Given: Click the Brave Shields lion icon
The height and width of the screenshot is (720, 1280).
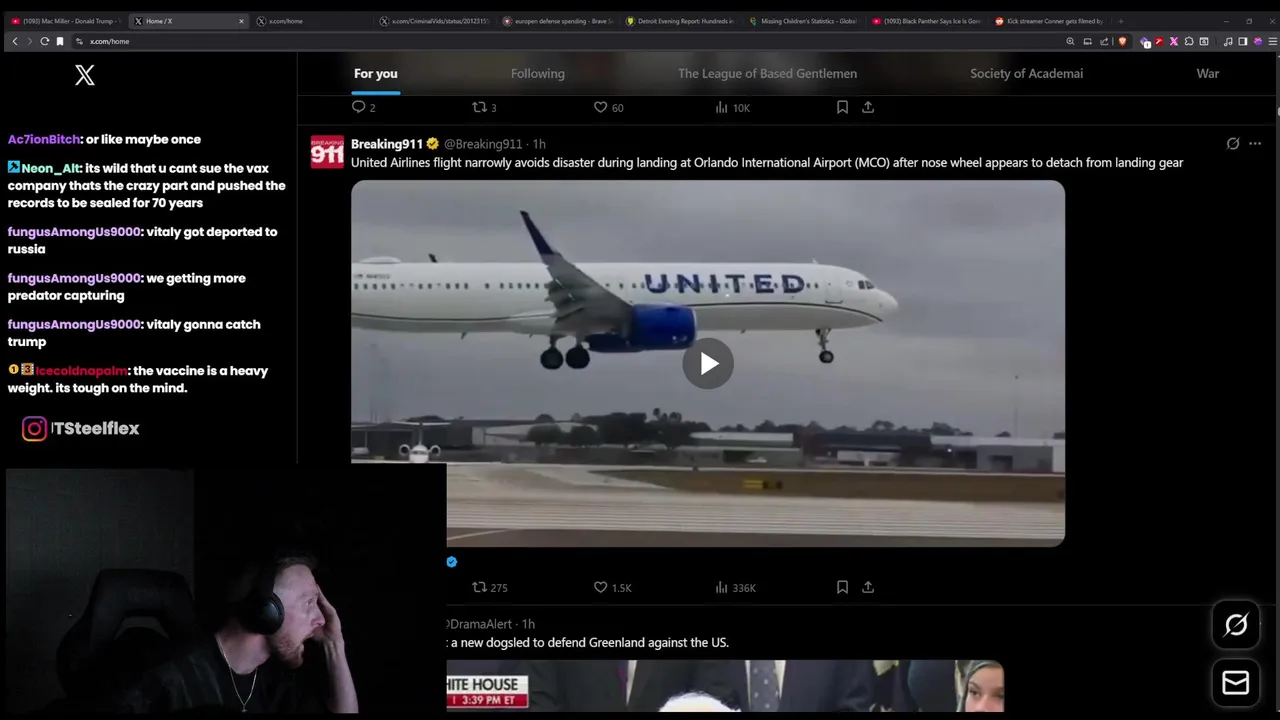Looking at the screenshot, I should click(x=1122, y=41).
